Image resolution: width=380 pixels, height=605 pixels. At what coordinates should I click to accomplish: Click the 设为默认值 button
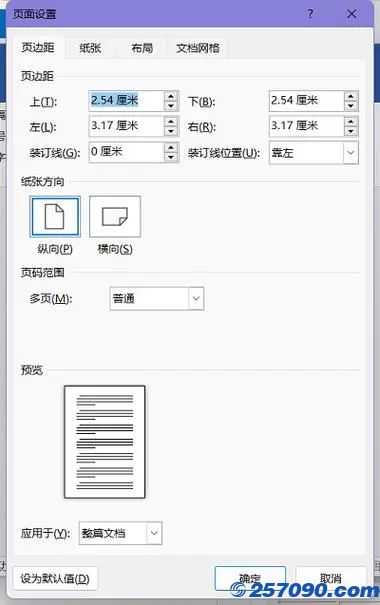(55, 578)
